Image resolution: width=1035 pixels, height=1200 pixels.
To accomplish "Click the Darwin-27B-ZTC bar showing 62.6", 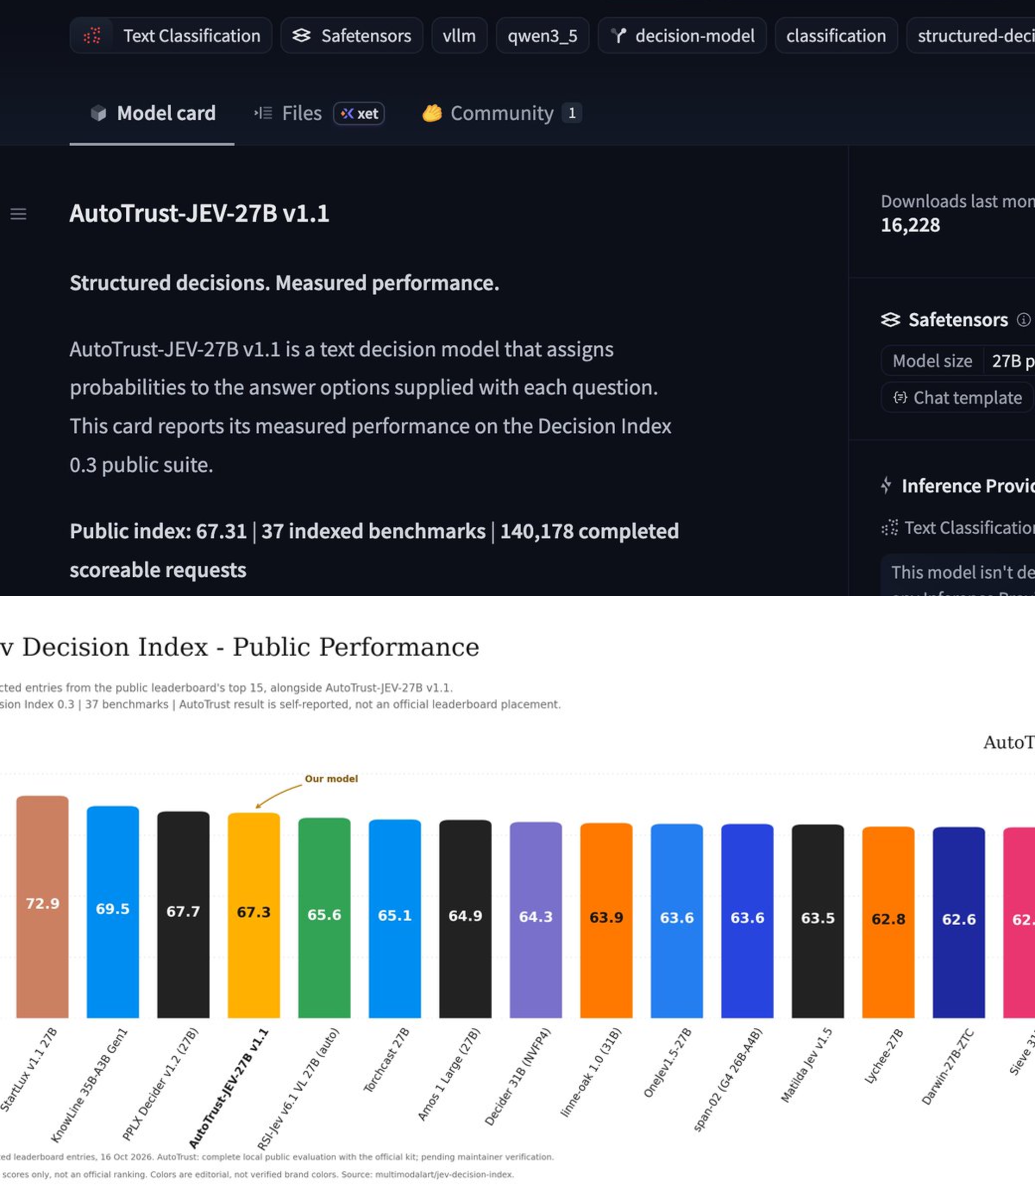I will [959, 923].
